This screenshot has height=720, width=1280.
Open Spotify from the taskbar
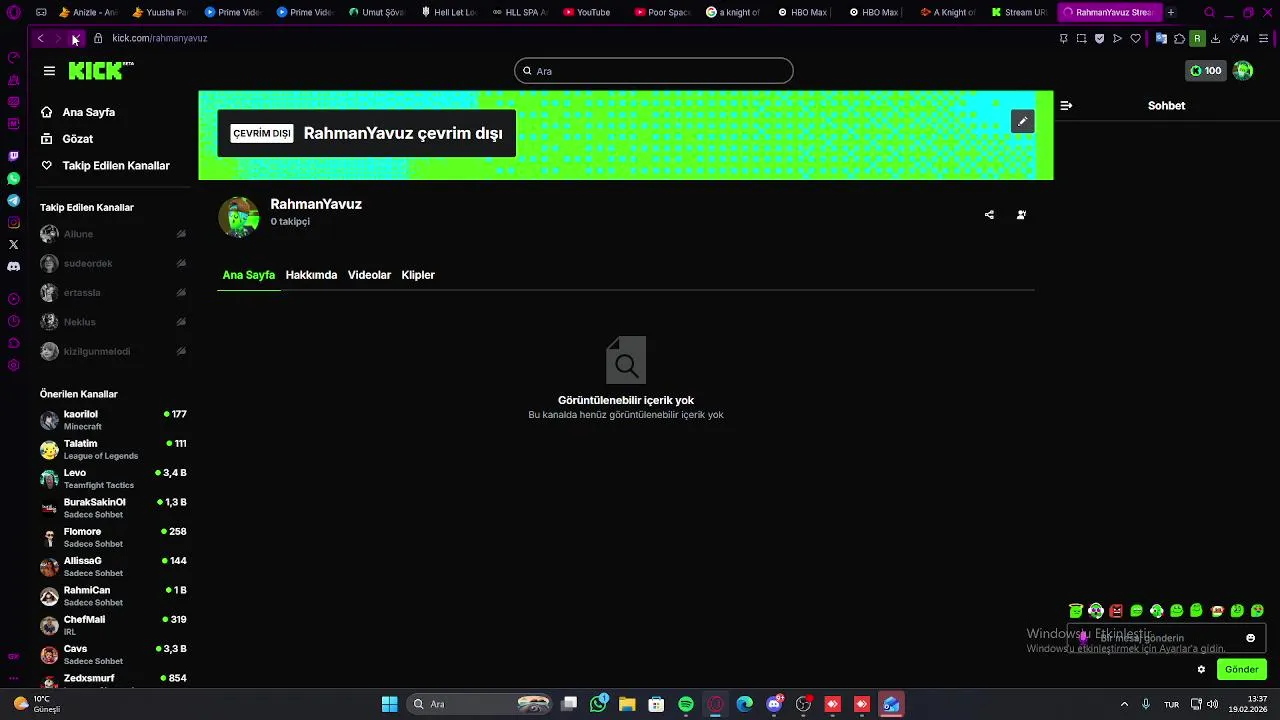pos(686,704)
